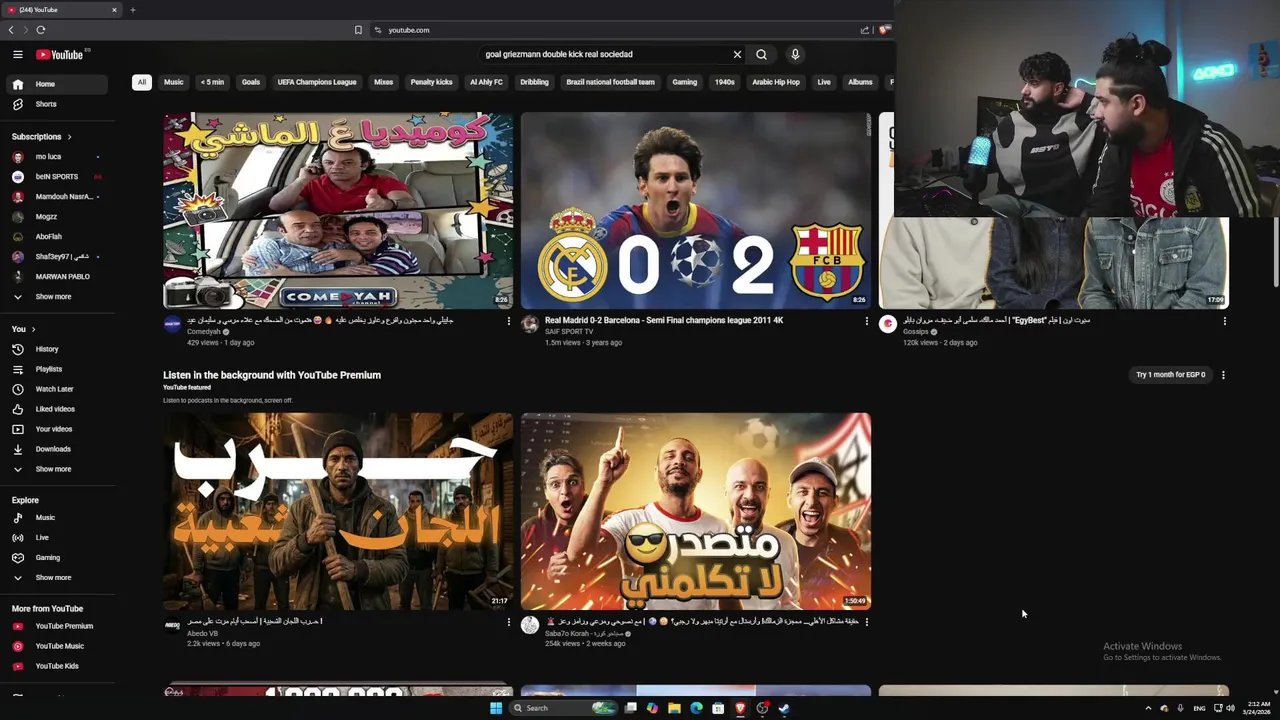The image size is (1280, 720).
Task: Open more options for EgyBest Gossips video
Action: click(x=1224, y=321)
